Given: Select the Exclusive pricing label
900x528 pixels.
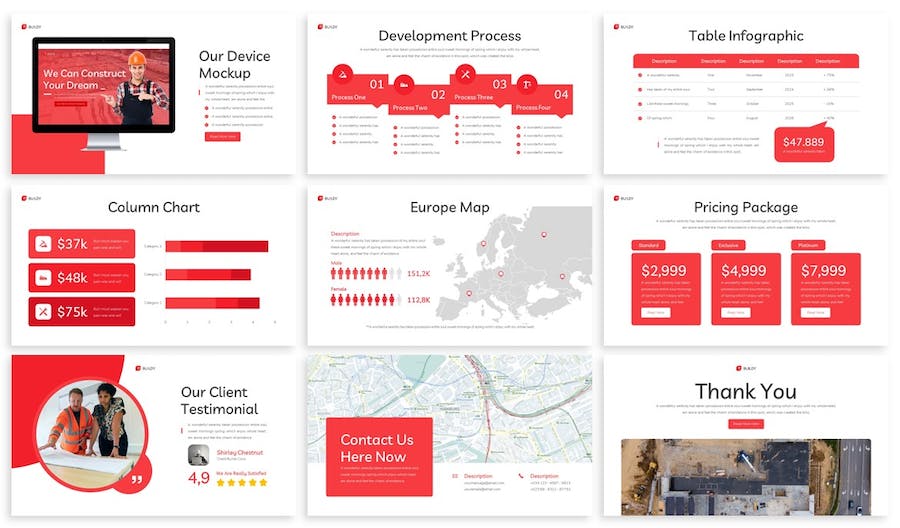Looking at the screenshot, I should pyautogui.click(x=728, y=245).
